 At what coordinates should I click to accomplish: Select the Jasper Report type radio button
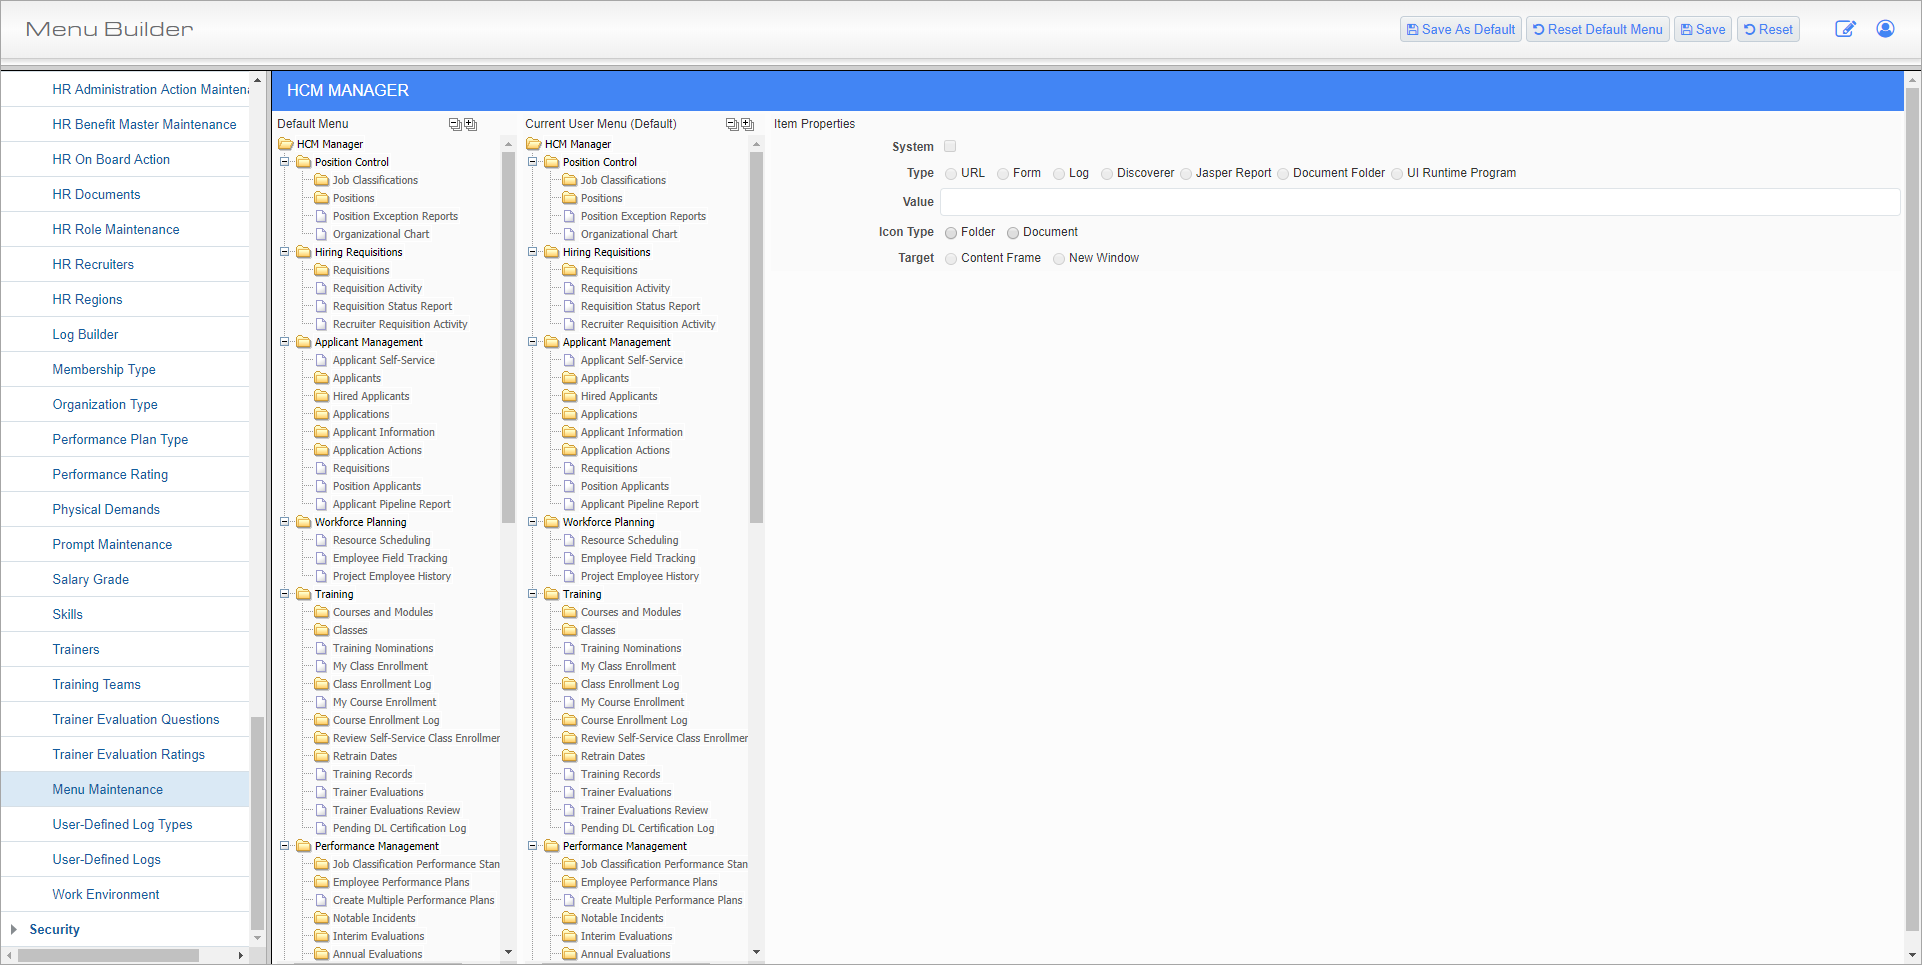point(1186,174)
